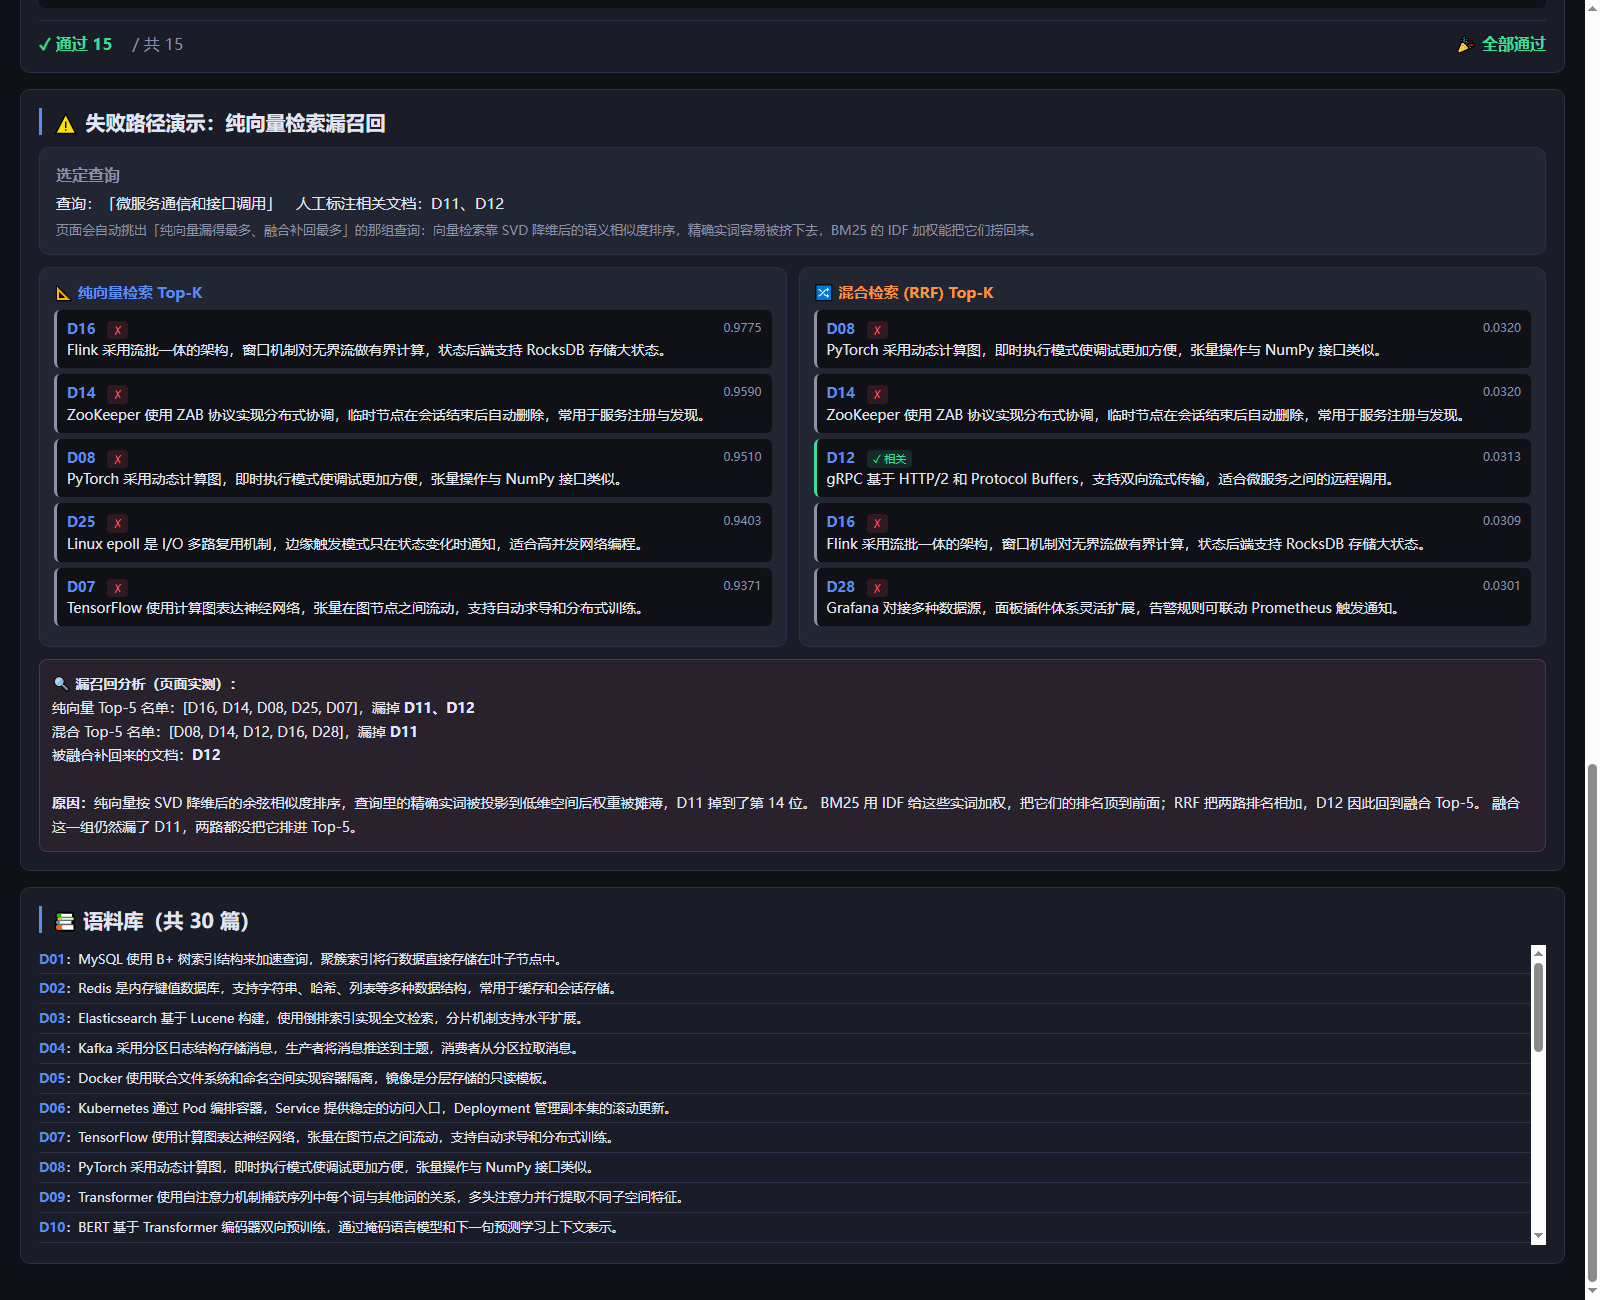The width and height of the screenshot is (1600, 1300).
Task: Click the 全部通过 label
Action: [1513, 44]
